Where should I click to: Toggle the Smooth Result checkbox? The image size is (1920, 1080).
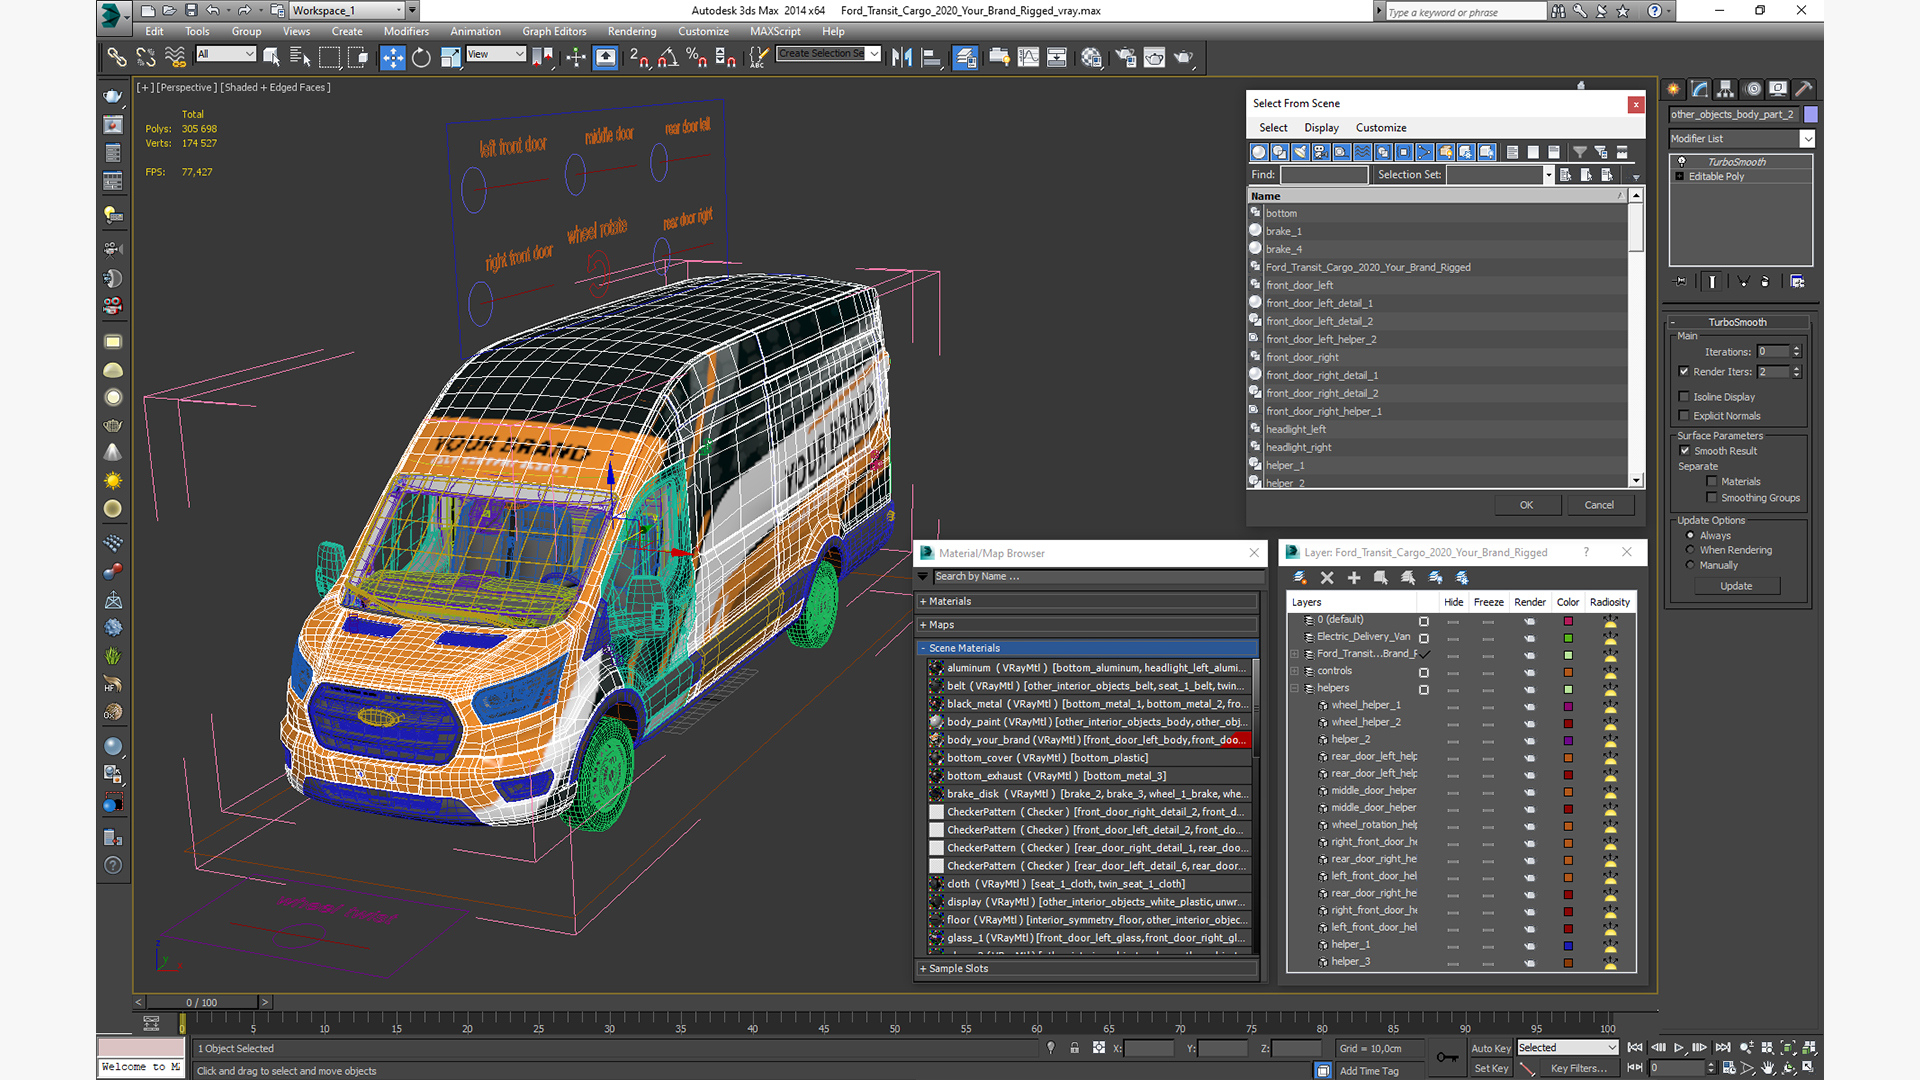click(1684, 451)
